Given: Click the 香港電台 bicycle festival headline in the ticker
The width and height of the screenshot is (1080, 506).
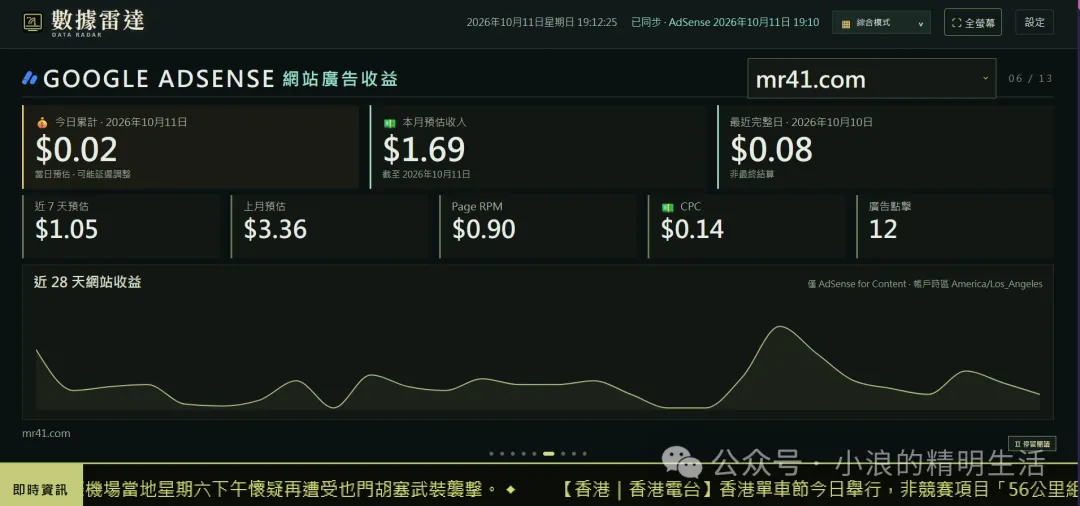Looking at the screenshot, I should [818, 489].
